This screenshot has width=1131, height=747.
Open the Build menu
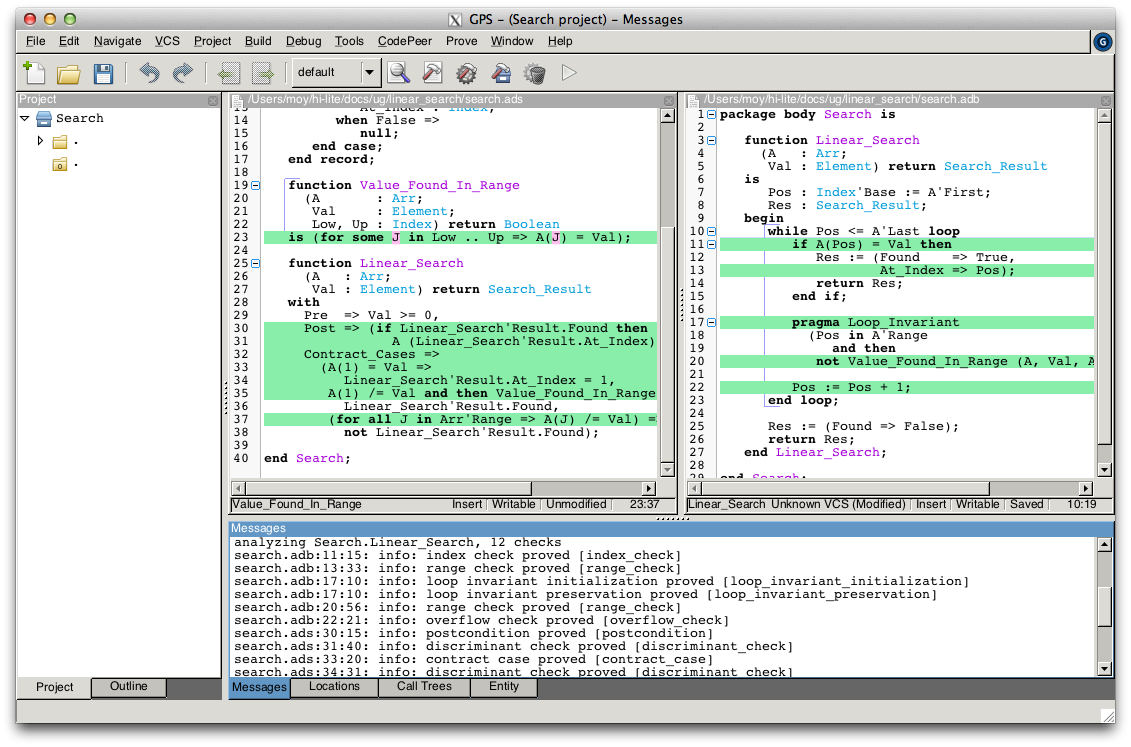click(x=258, y=41)
